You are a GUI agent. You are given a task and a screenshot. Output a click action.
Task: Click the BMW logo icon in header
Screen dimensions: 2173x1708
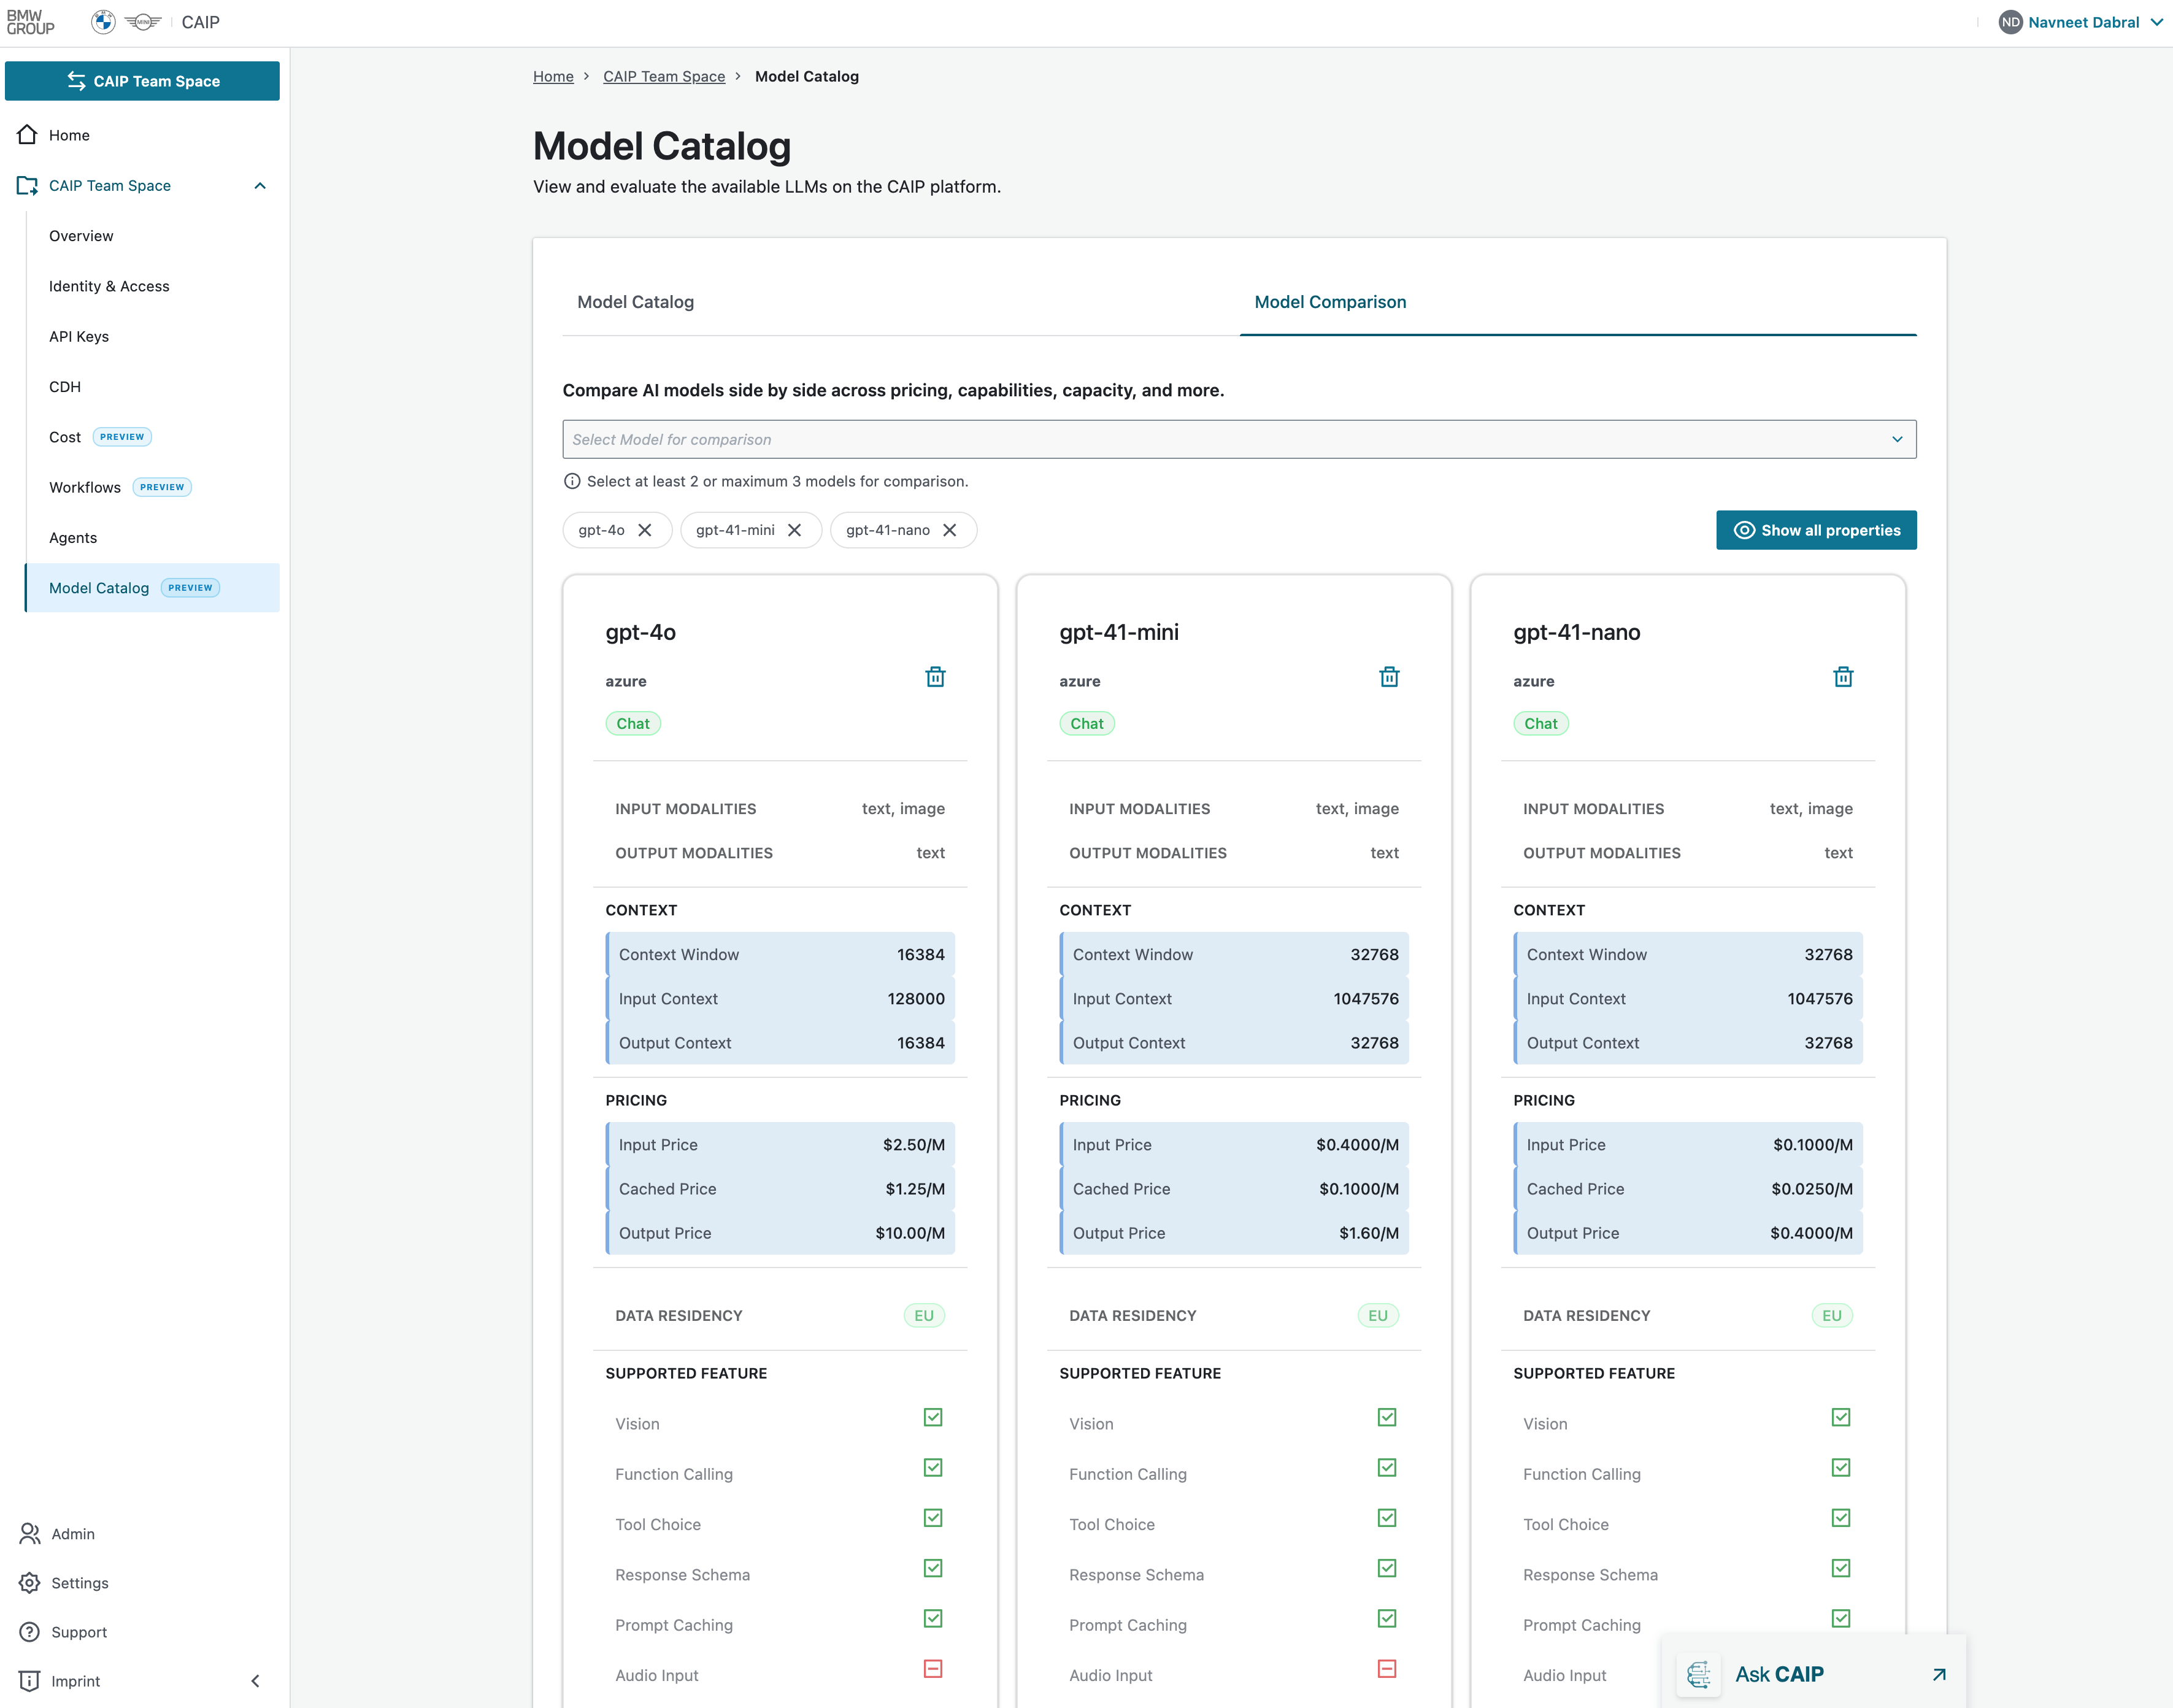click(x=103, y=22)
